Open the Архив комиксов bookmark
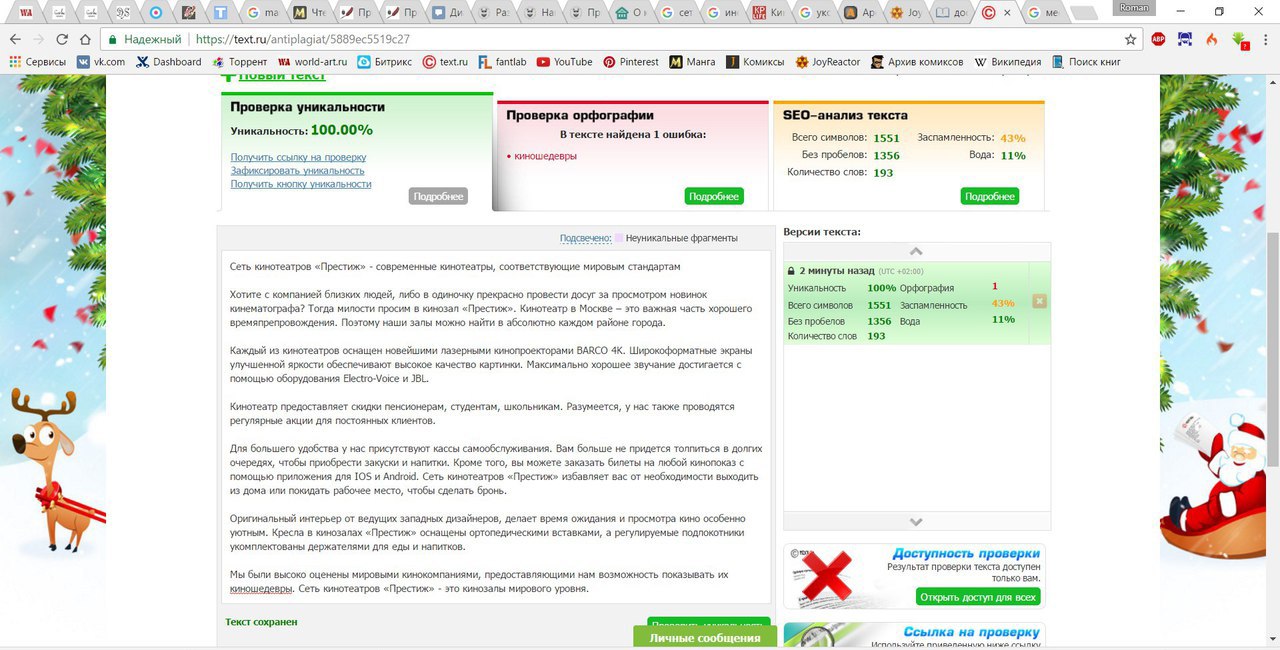This screenshot has height=650, width=1280. pyautogui.click(x=917, y=61)
